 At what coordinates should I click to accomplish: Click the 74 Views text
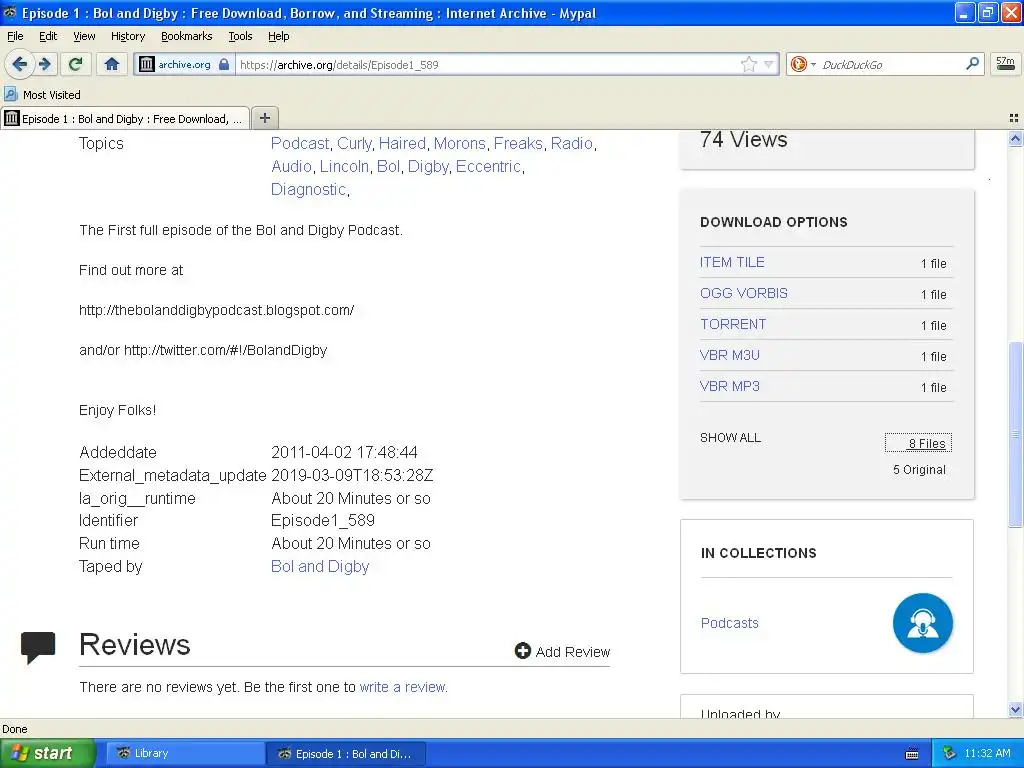click(x=743, y=139)
